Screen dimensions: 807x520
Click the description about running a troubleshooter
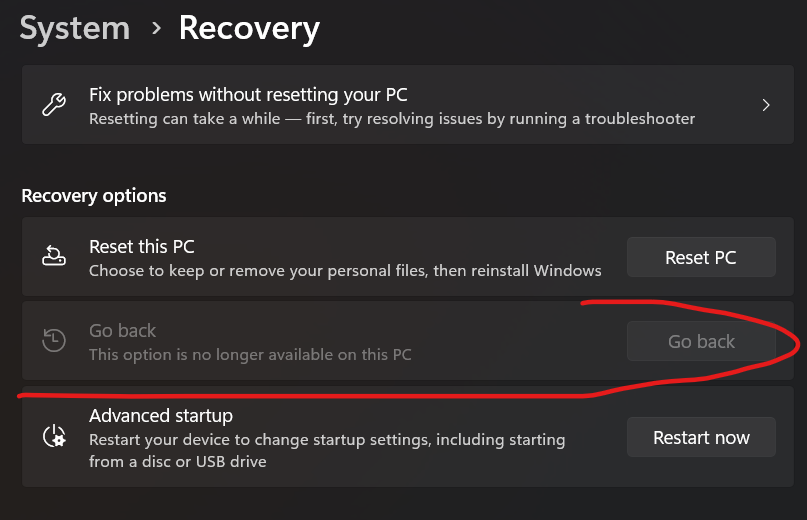tap(392, 119)
